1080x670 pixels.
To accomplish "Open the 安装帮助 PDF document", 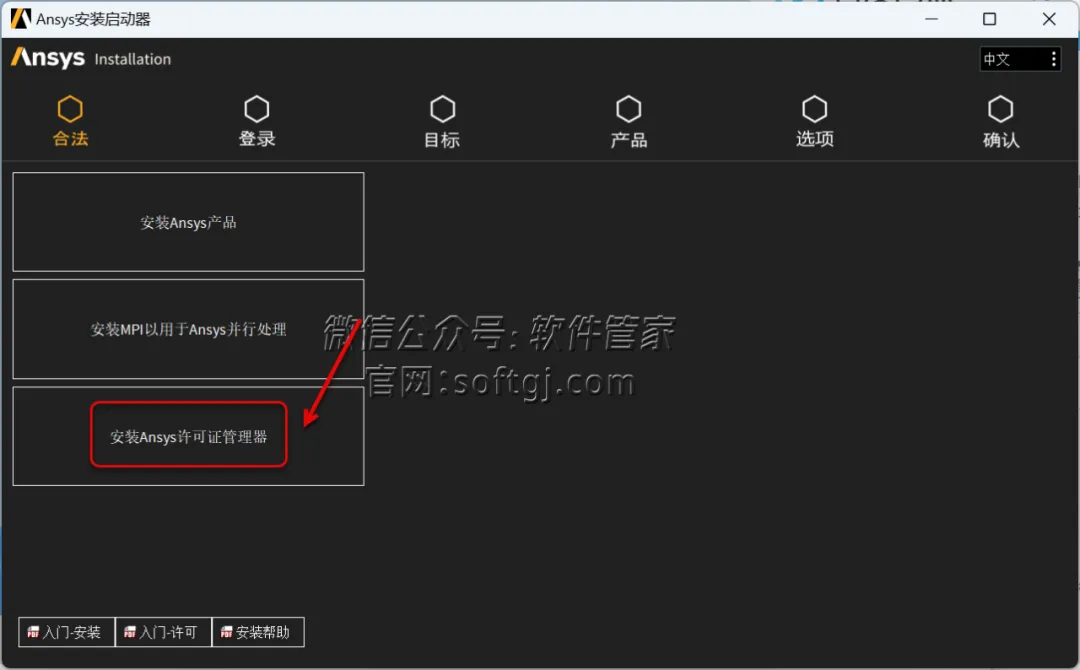I will [x=258, y=632].
